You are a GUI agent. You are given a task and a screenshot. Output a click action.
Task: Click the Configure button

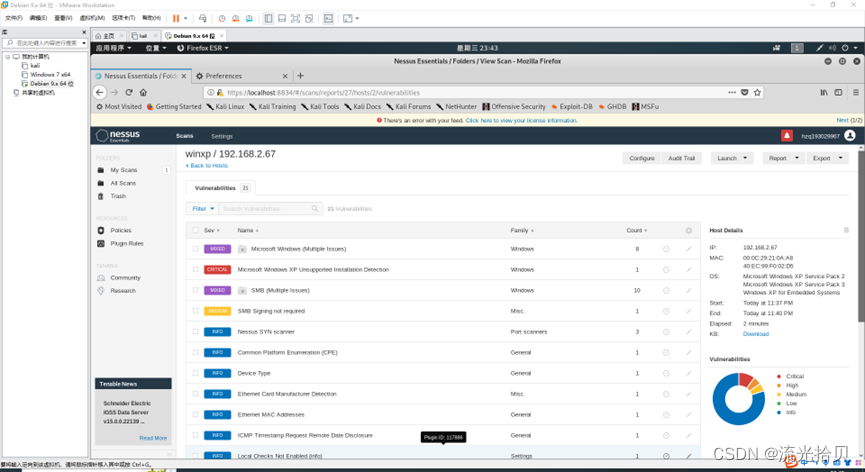(x=642, y=158)
